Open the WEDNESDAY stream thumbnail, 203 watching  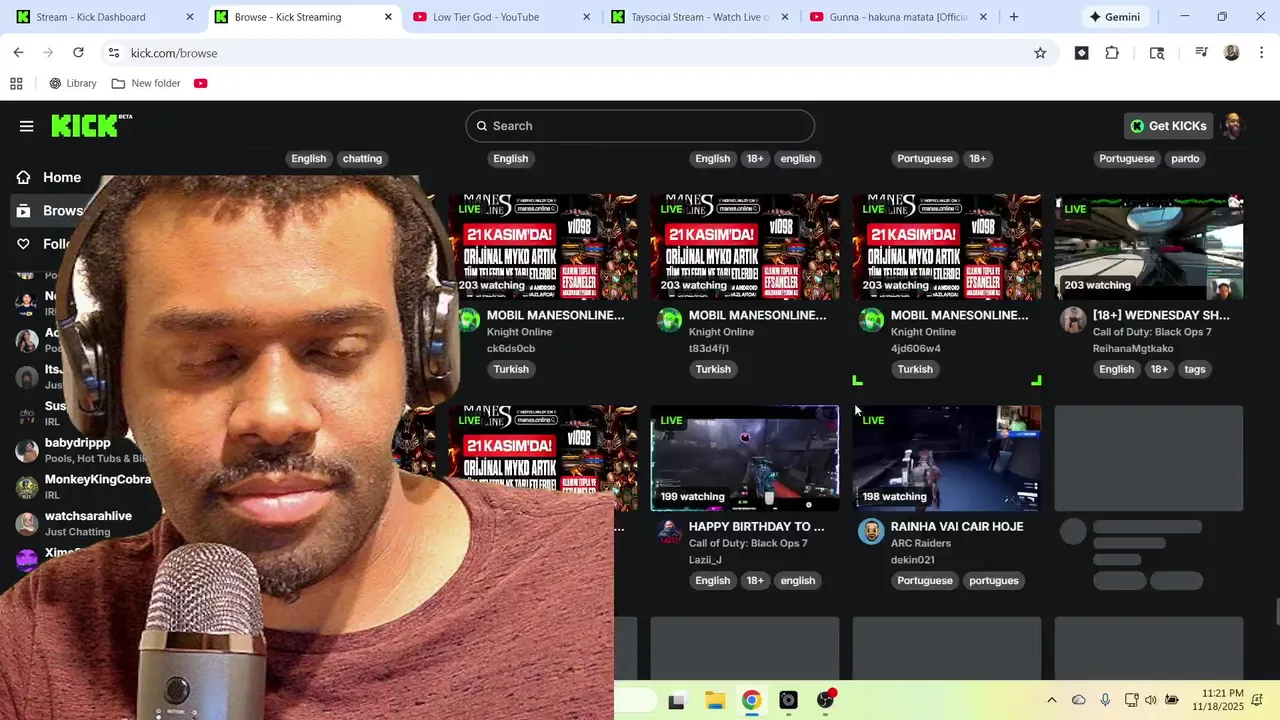click(x=1149, y=247)
